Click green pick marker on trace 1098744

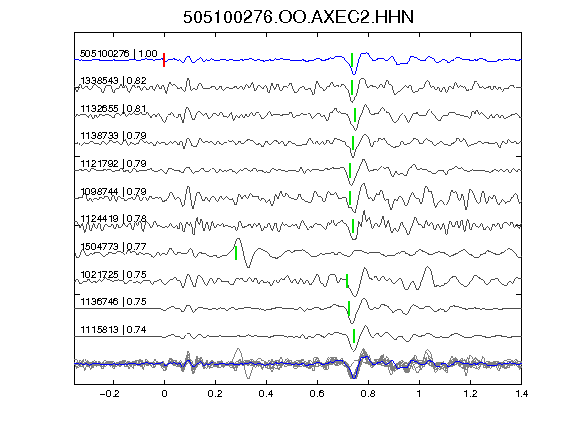point(350,198)
